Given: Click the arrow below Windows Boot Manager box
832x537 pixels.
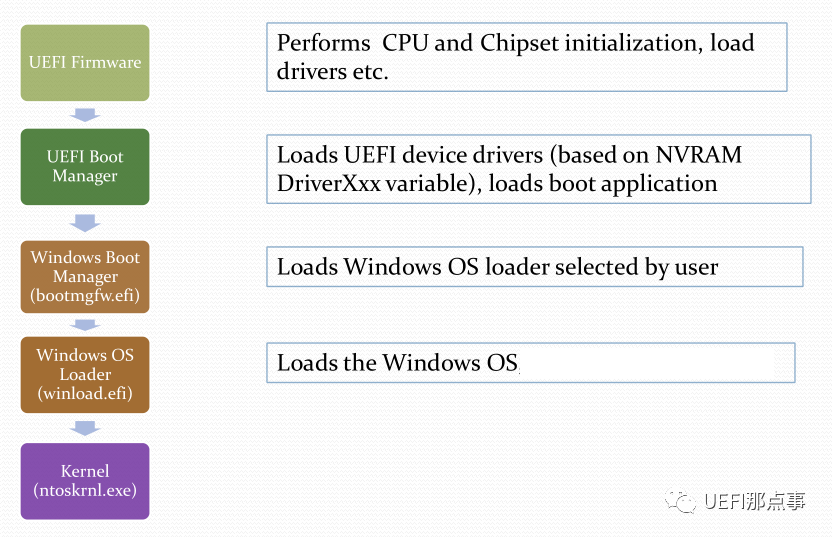Looking at the screenshot, I should [86, 325].
